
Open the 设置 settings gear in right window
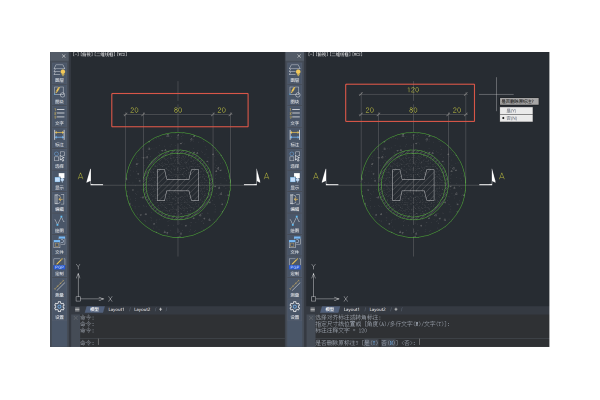tap(295, 309)
